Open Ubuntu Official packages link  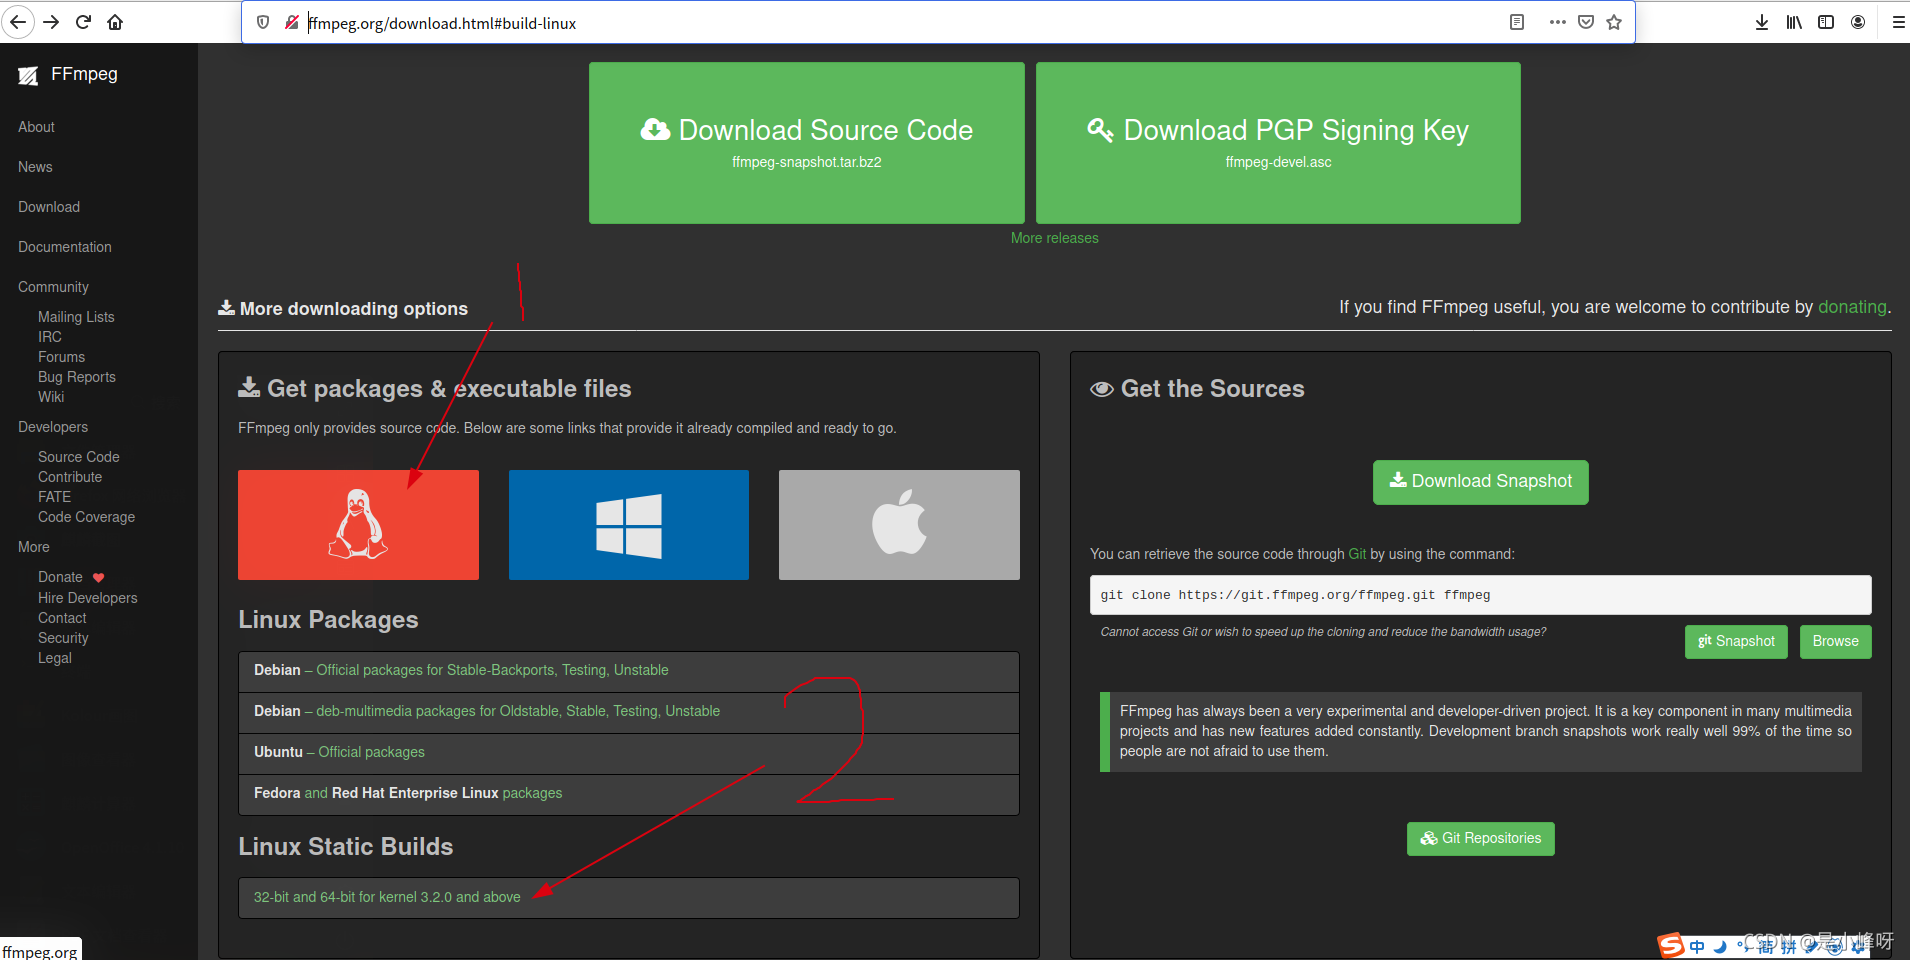coord(371,752)
